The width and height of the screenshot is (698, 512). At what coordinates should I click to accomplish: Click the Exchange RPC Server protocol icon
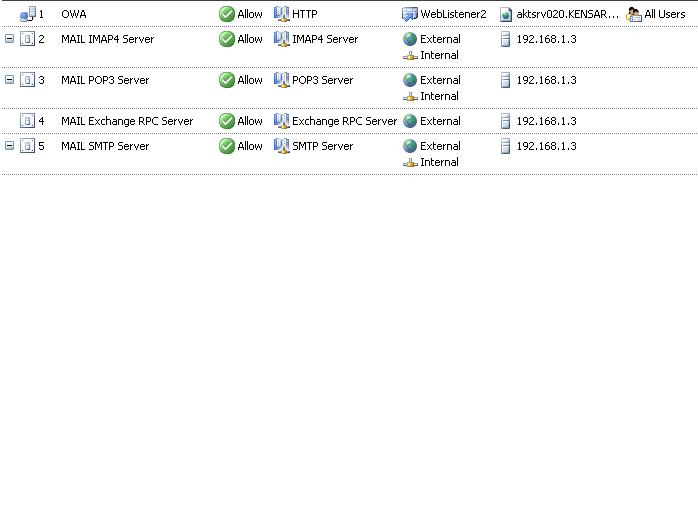(x=281, y=121)
